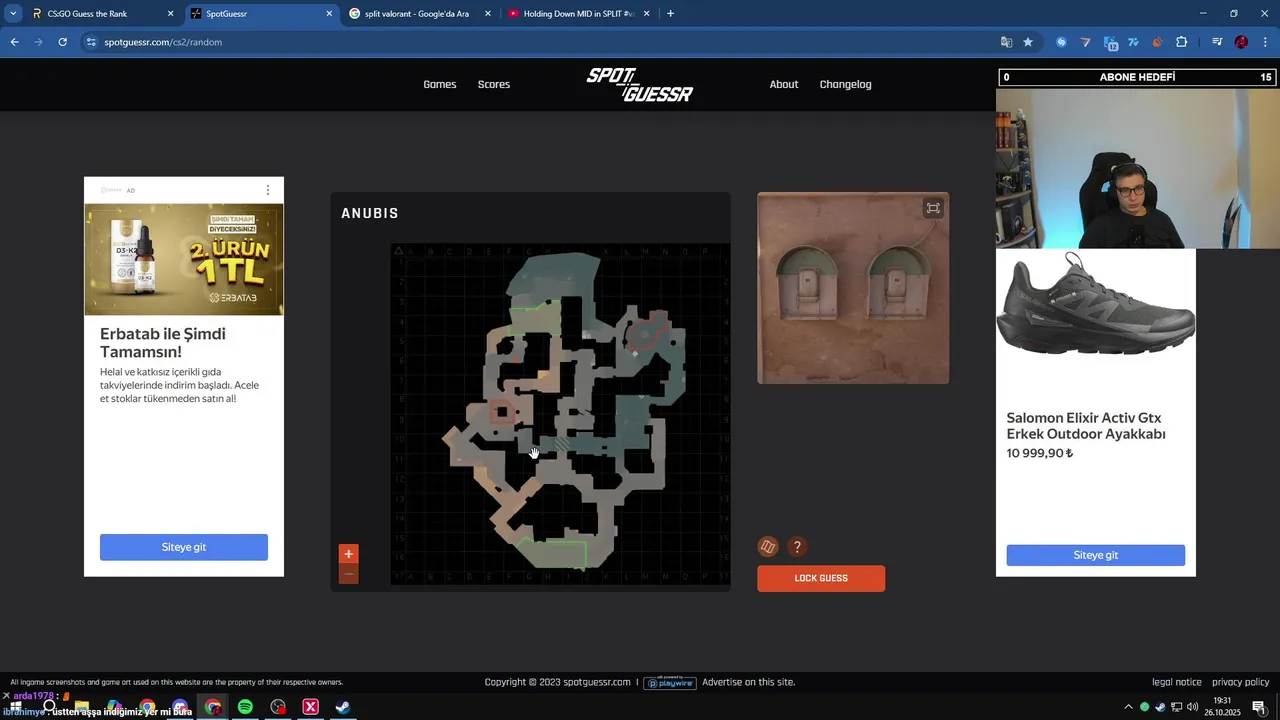Click the Playwire logo in footer
Image resolution: width=1280 pixels, height=720 pixels.
(669, 682)
